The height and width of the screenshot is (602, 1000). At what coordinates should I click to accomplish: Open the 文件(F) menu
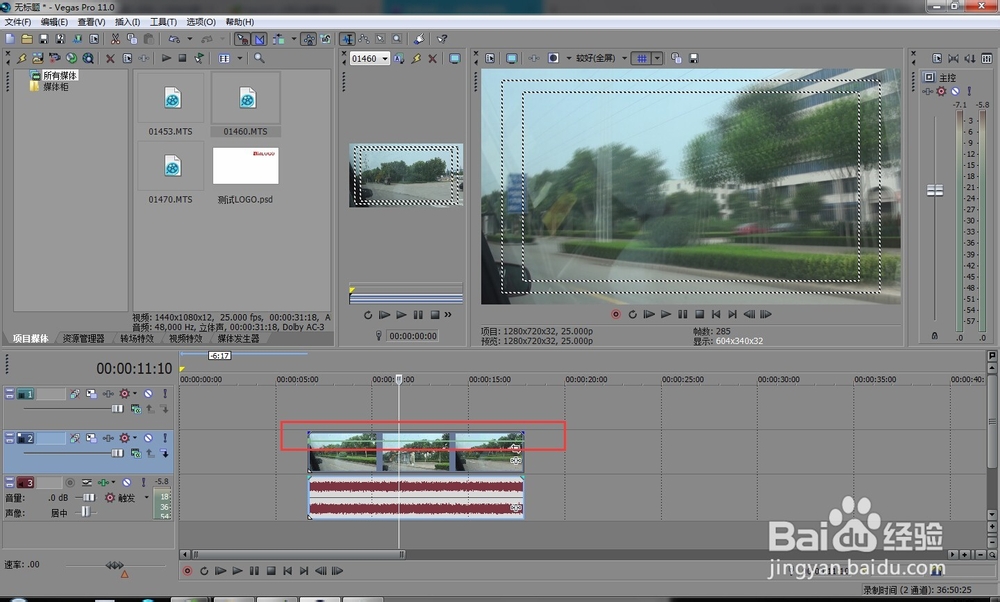pos(18,22)
